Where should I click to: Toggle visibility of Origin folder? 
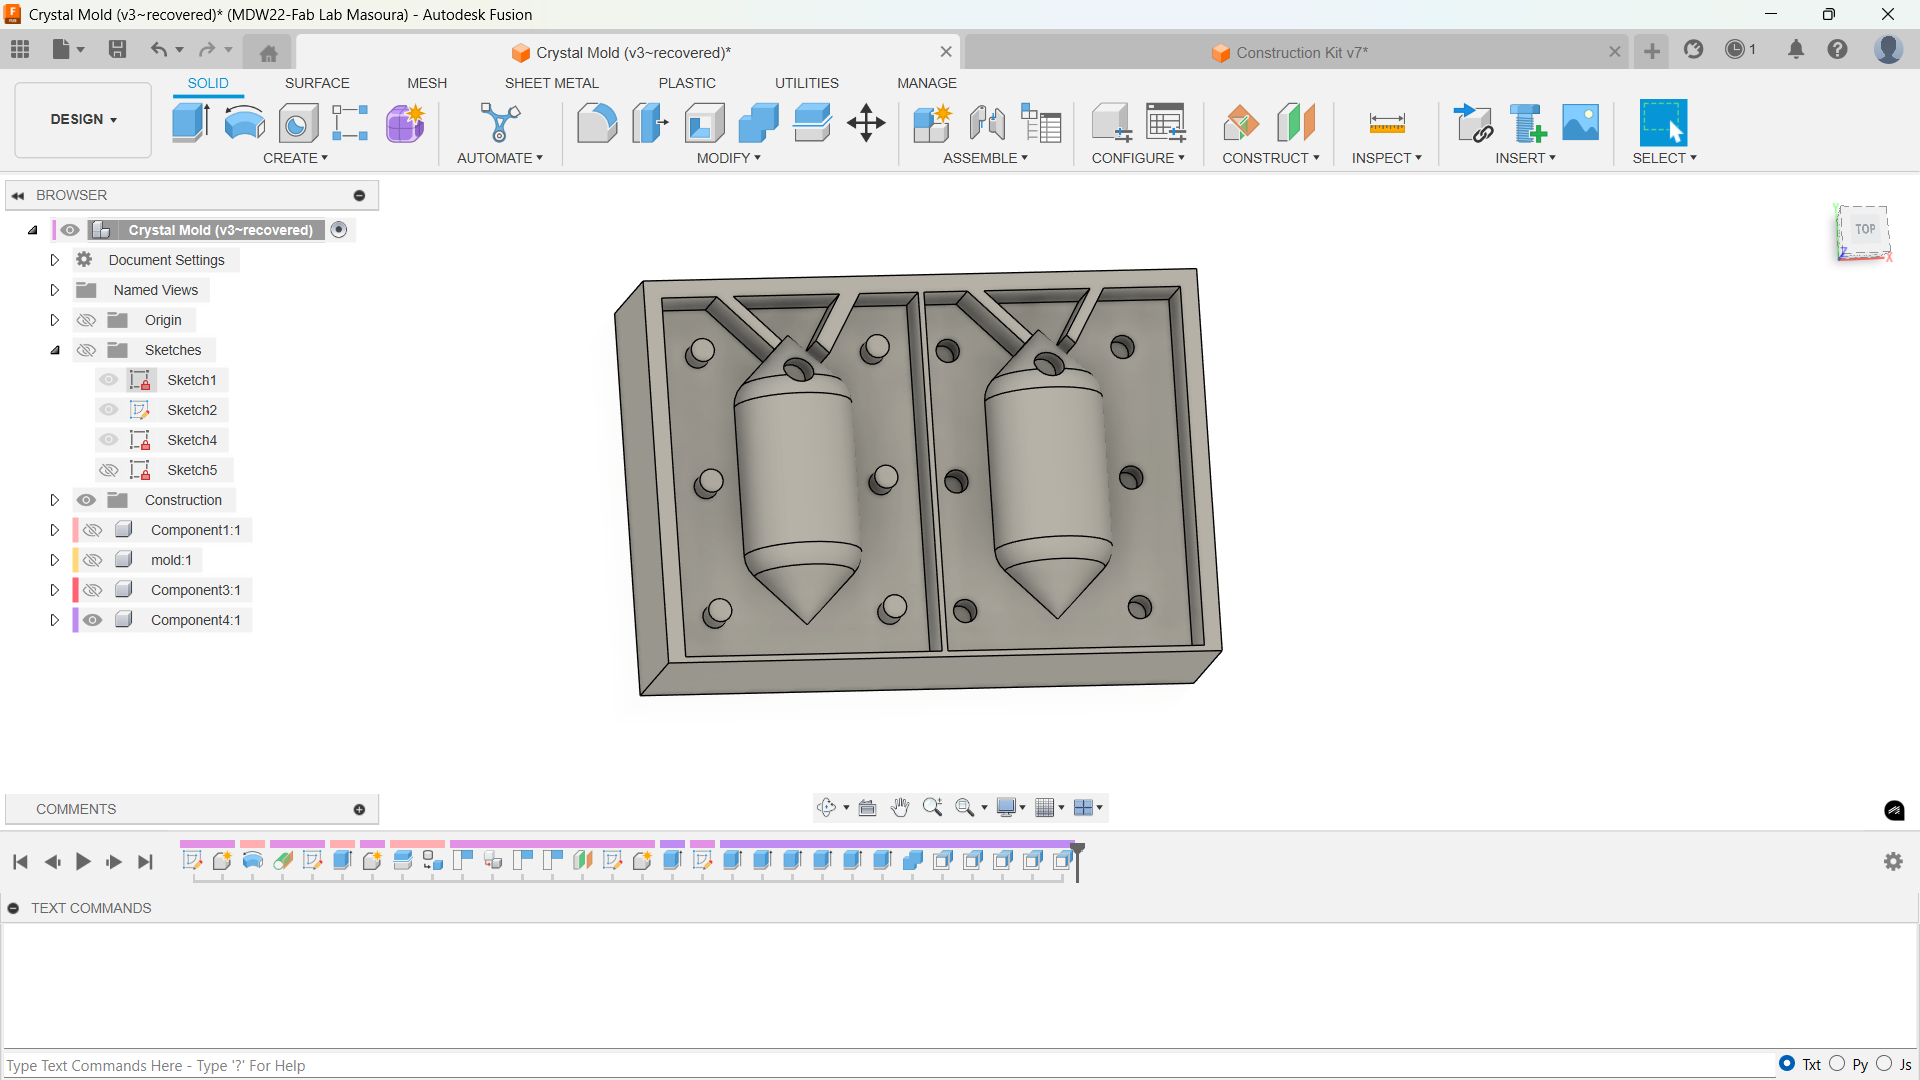coord(87,320)
